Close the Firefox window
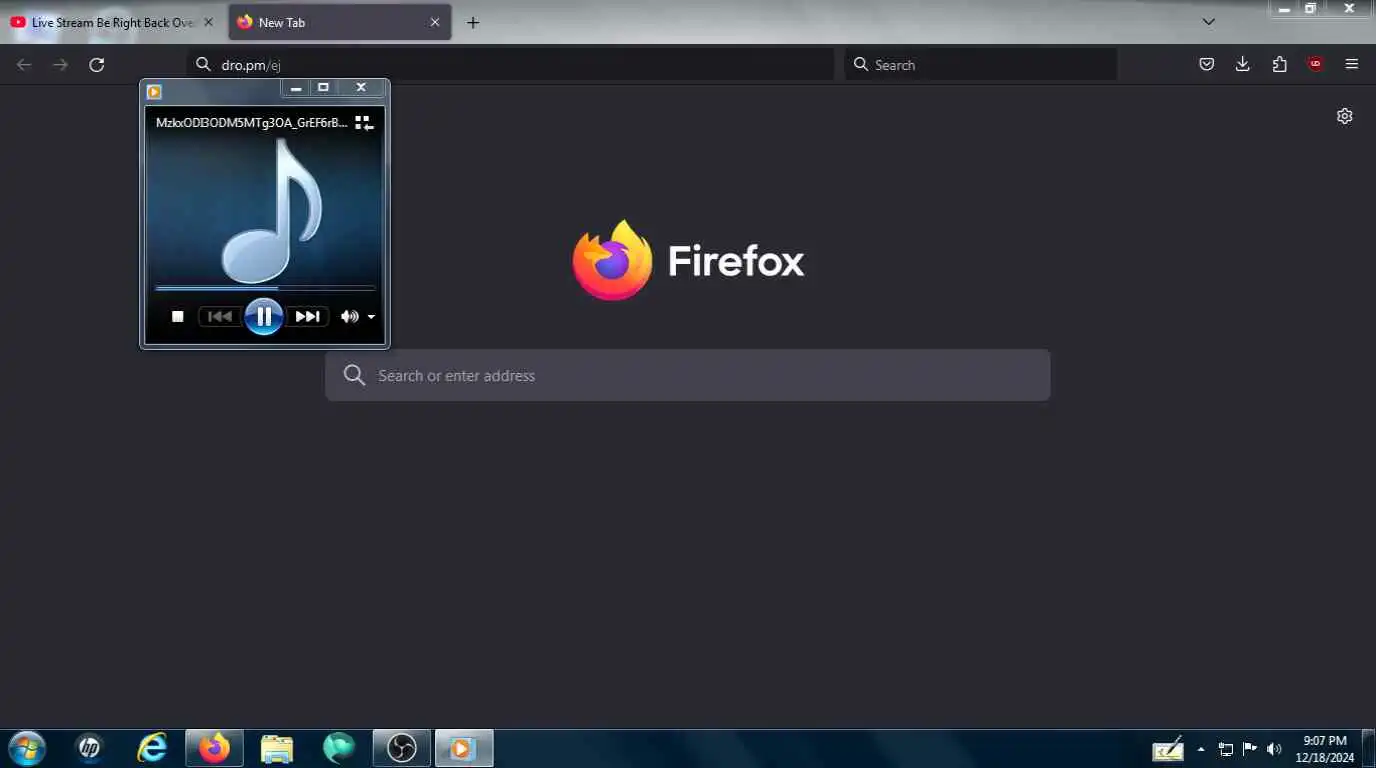The image size is (1376, 768). click(x=1349, y=8)
